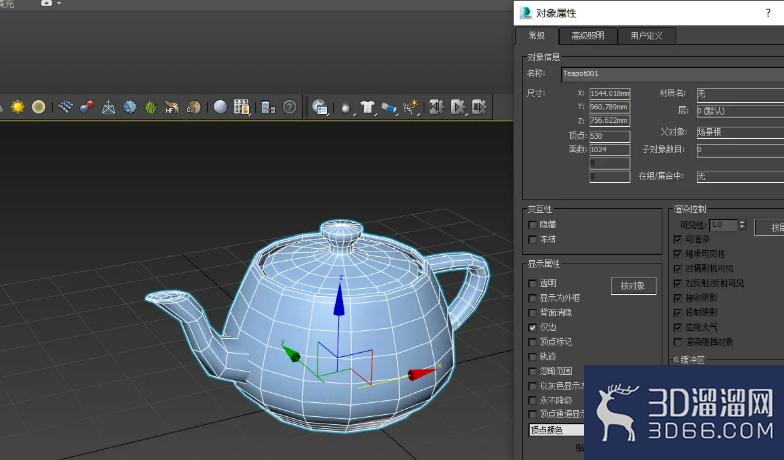Enable the 显示为外框 checkbox
This screenshot has width=784, height=460.
(532, 298)
